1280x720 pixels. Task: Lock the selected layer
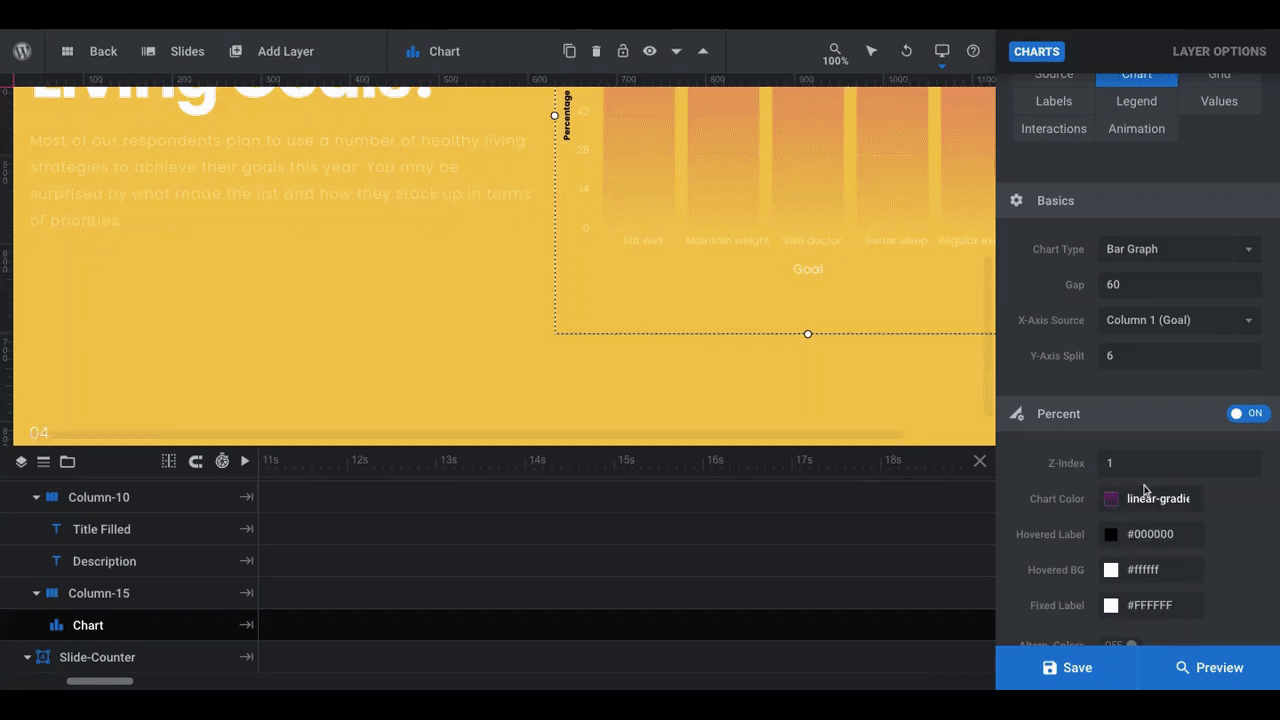click(623, 51)
